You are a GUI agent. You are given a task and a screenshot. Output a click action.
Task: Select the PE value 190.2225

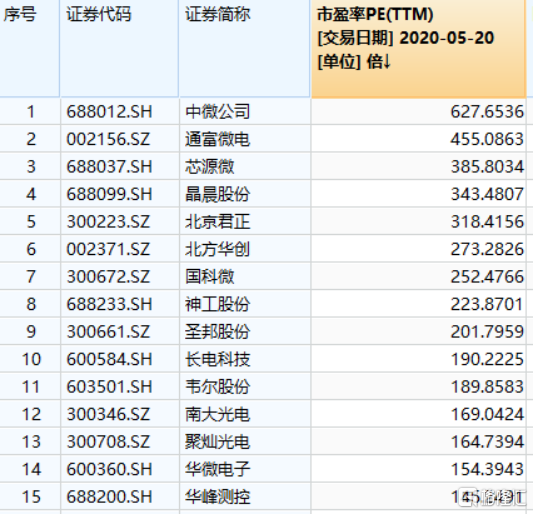pyautogui.click(x=487, y=360)
